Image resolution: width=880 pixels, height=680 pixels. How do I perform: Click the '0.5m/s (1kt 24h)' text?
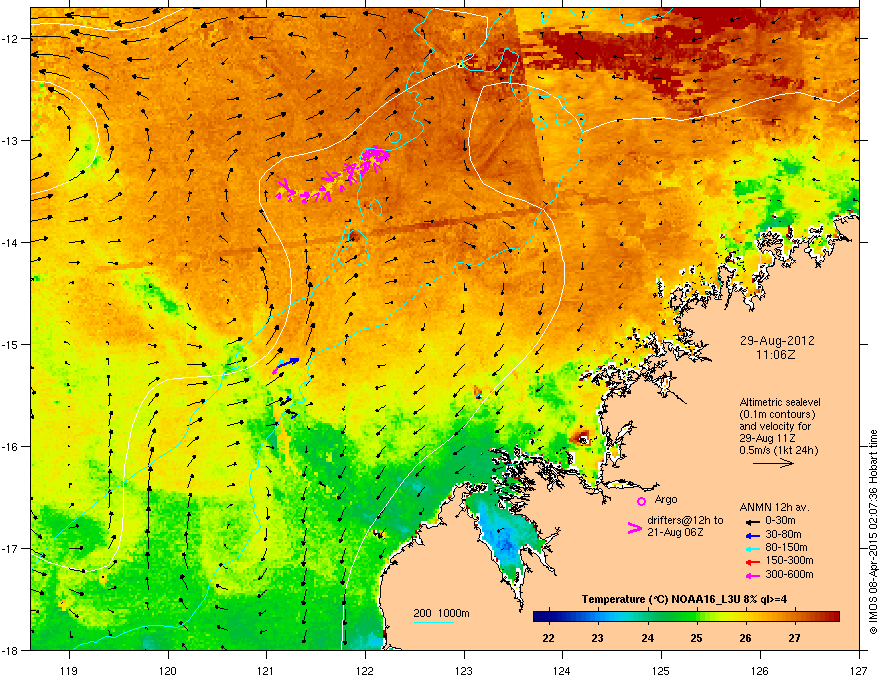pyautogui.click(x=779, y=450)
